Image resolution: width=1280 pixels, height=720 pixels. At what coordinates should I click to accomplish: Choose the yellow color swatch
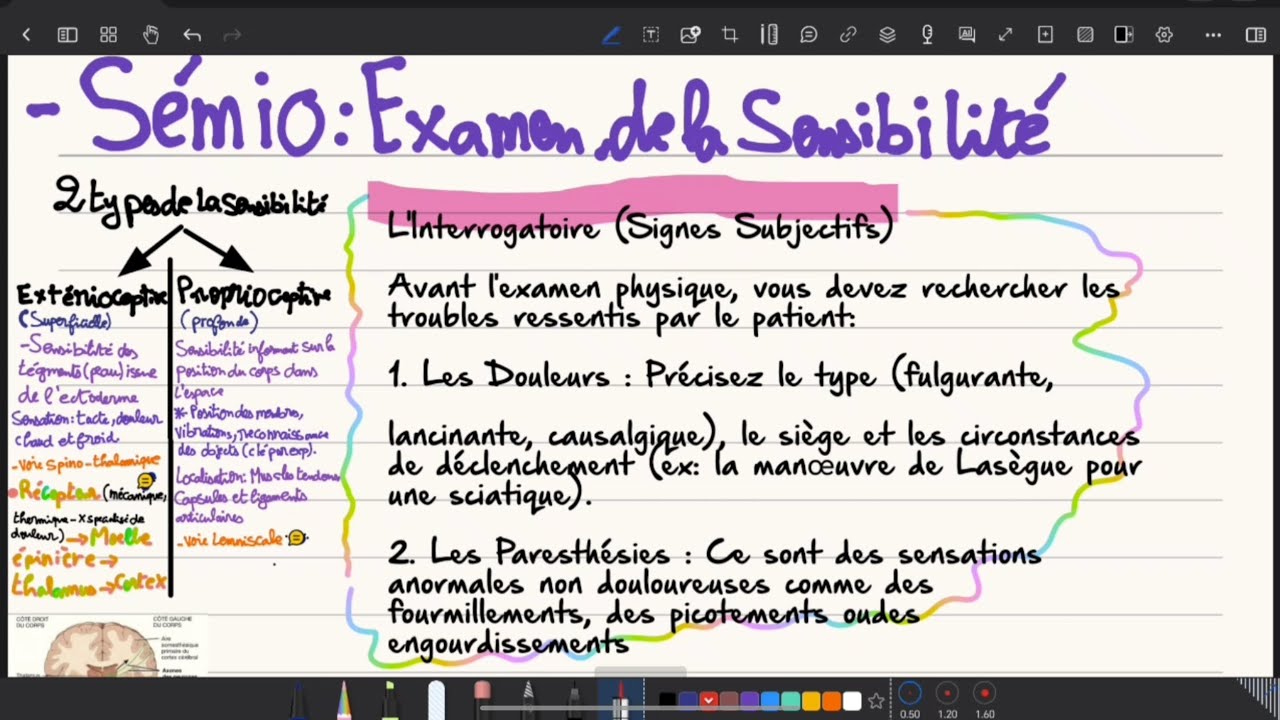(x=810, y=701)
